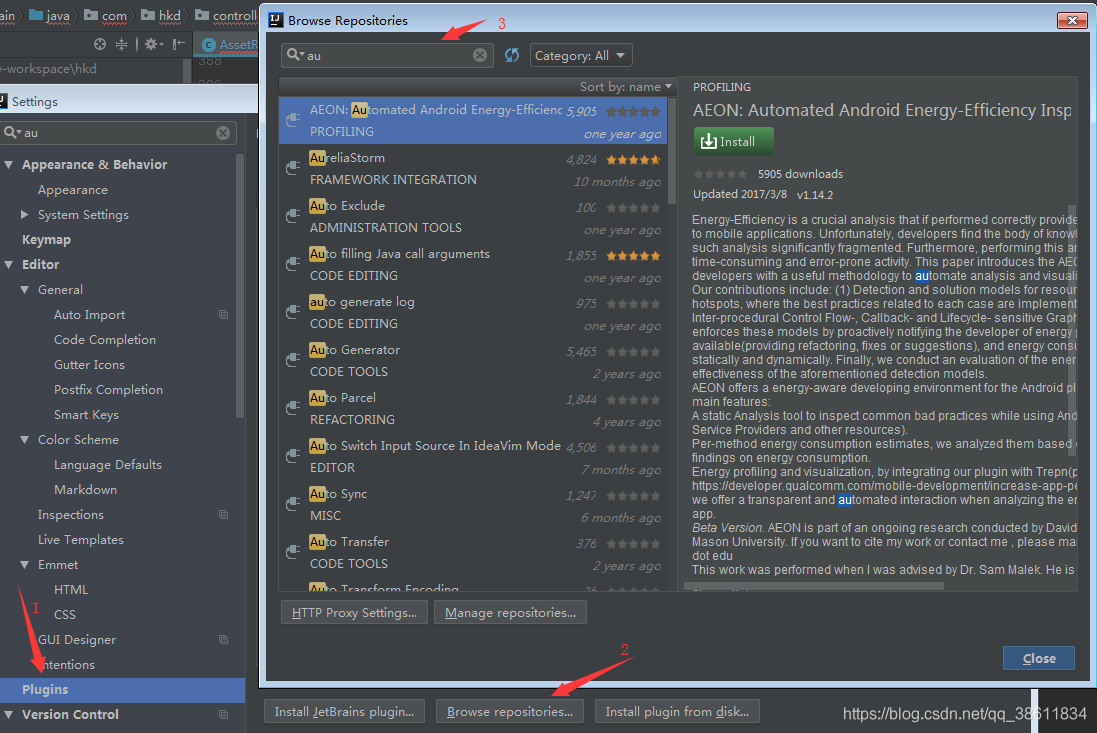Click project-level icon next to Auto Import
1097x733 pixels.
point(223,315)
